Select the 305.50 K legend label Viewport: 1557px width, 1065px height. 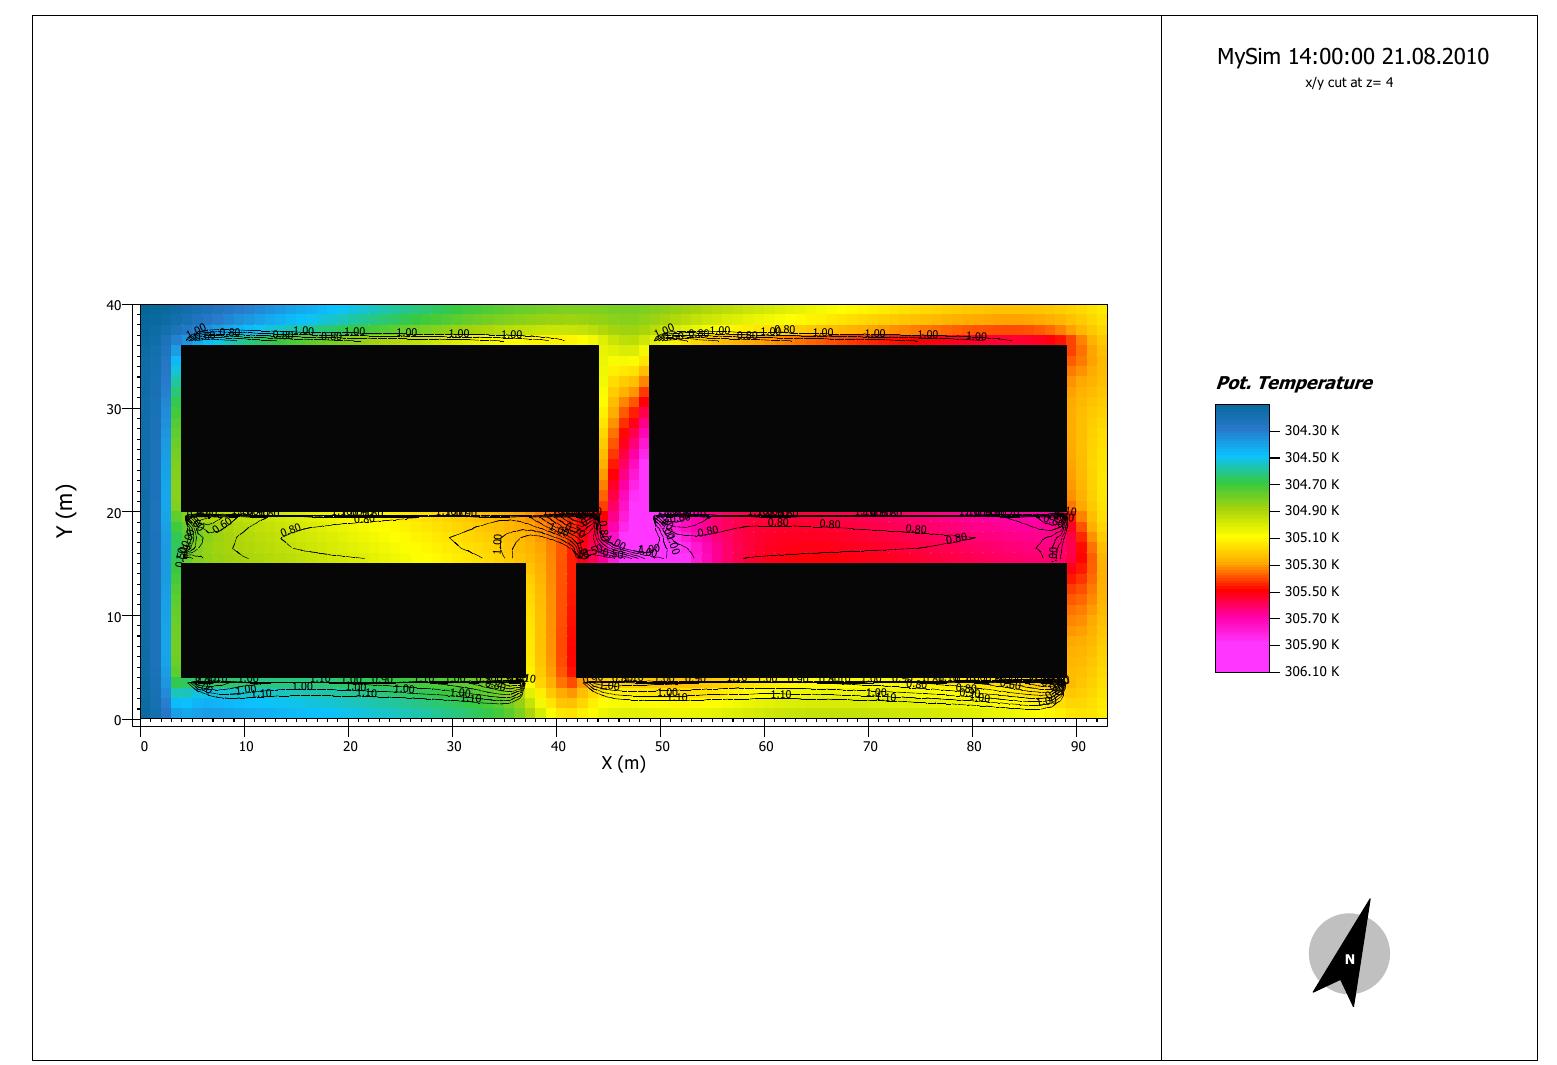(x=1311, y=592)
